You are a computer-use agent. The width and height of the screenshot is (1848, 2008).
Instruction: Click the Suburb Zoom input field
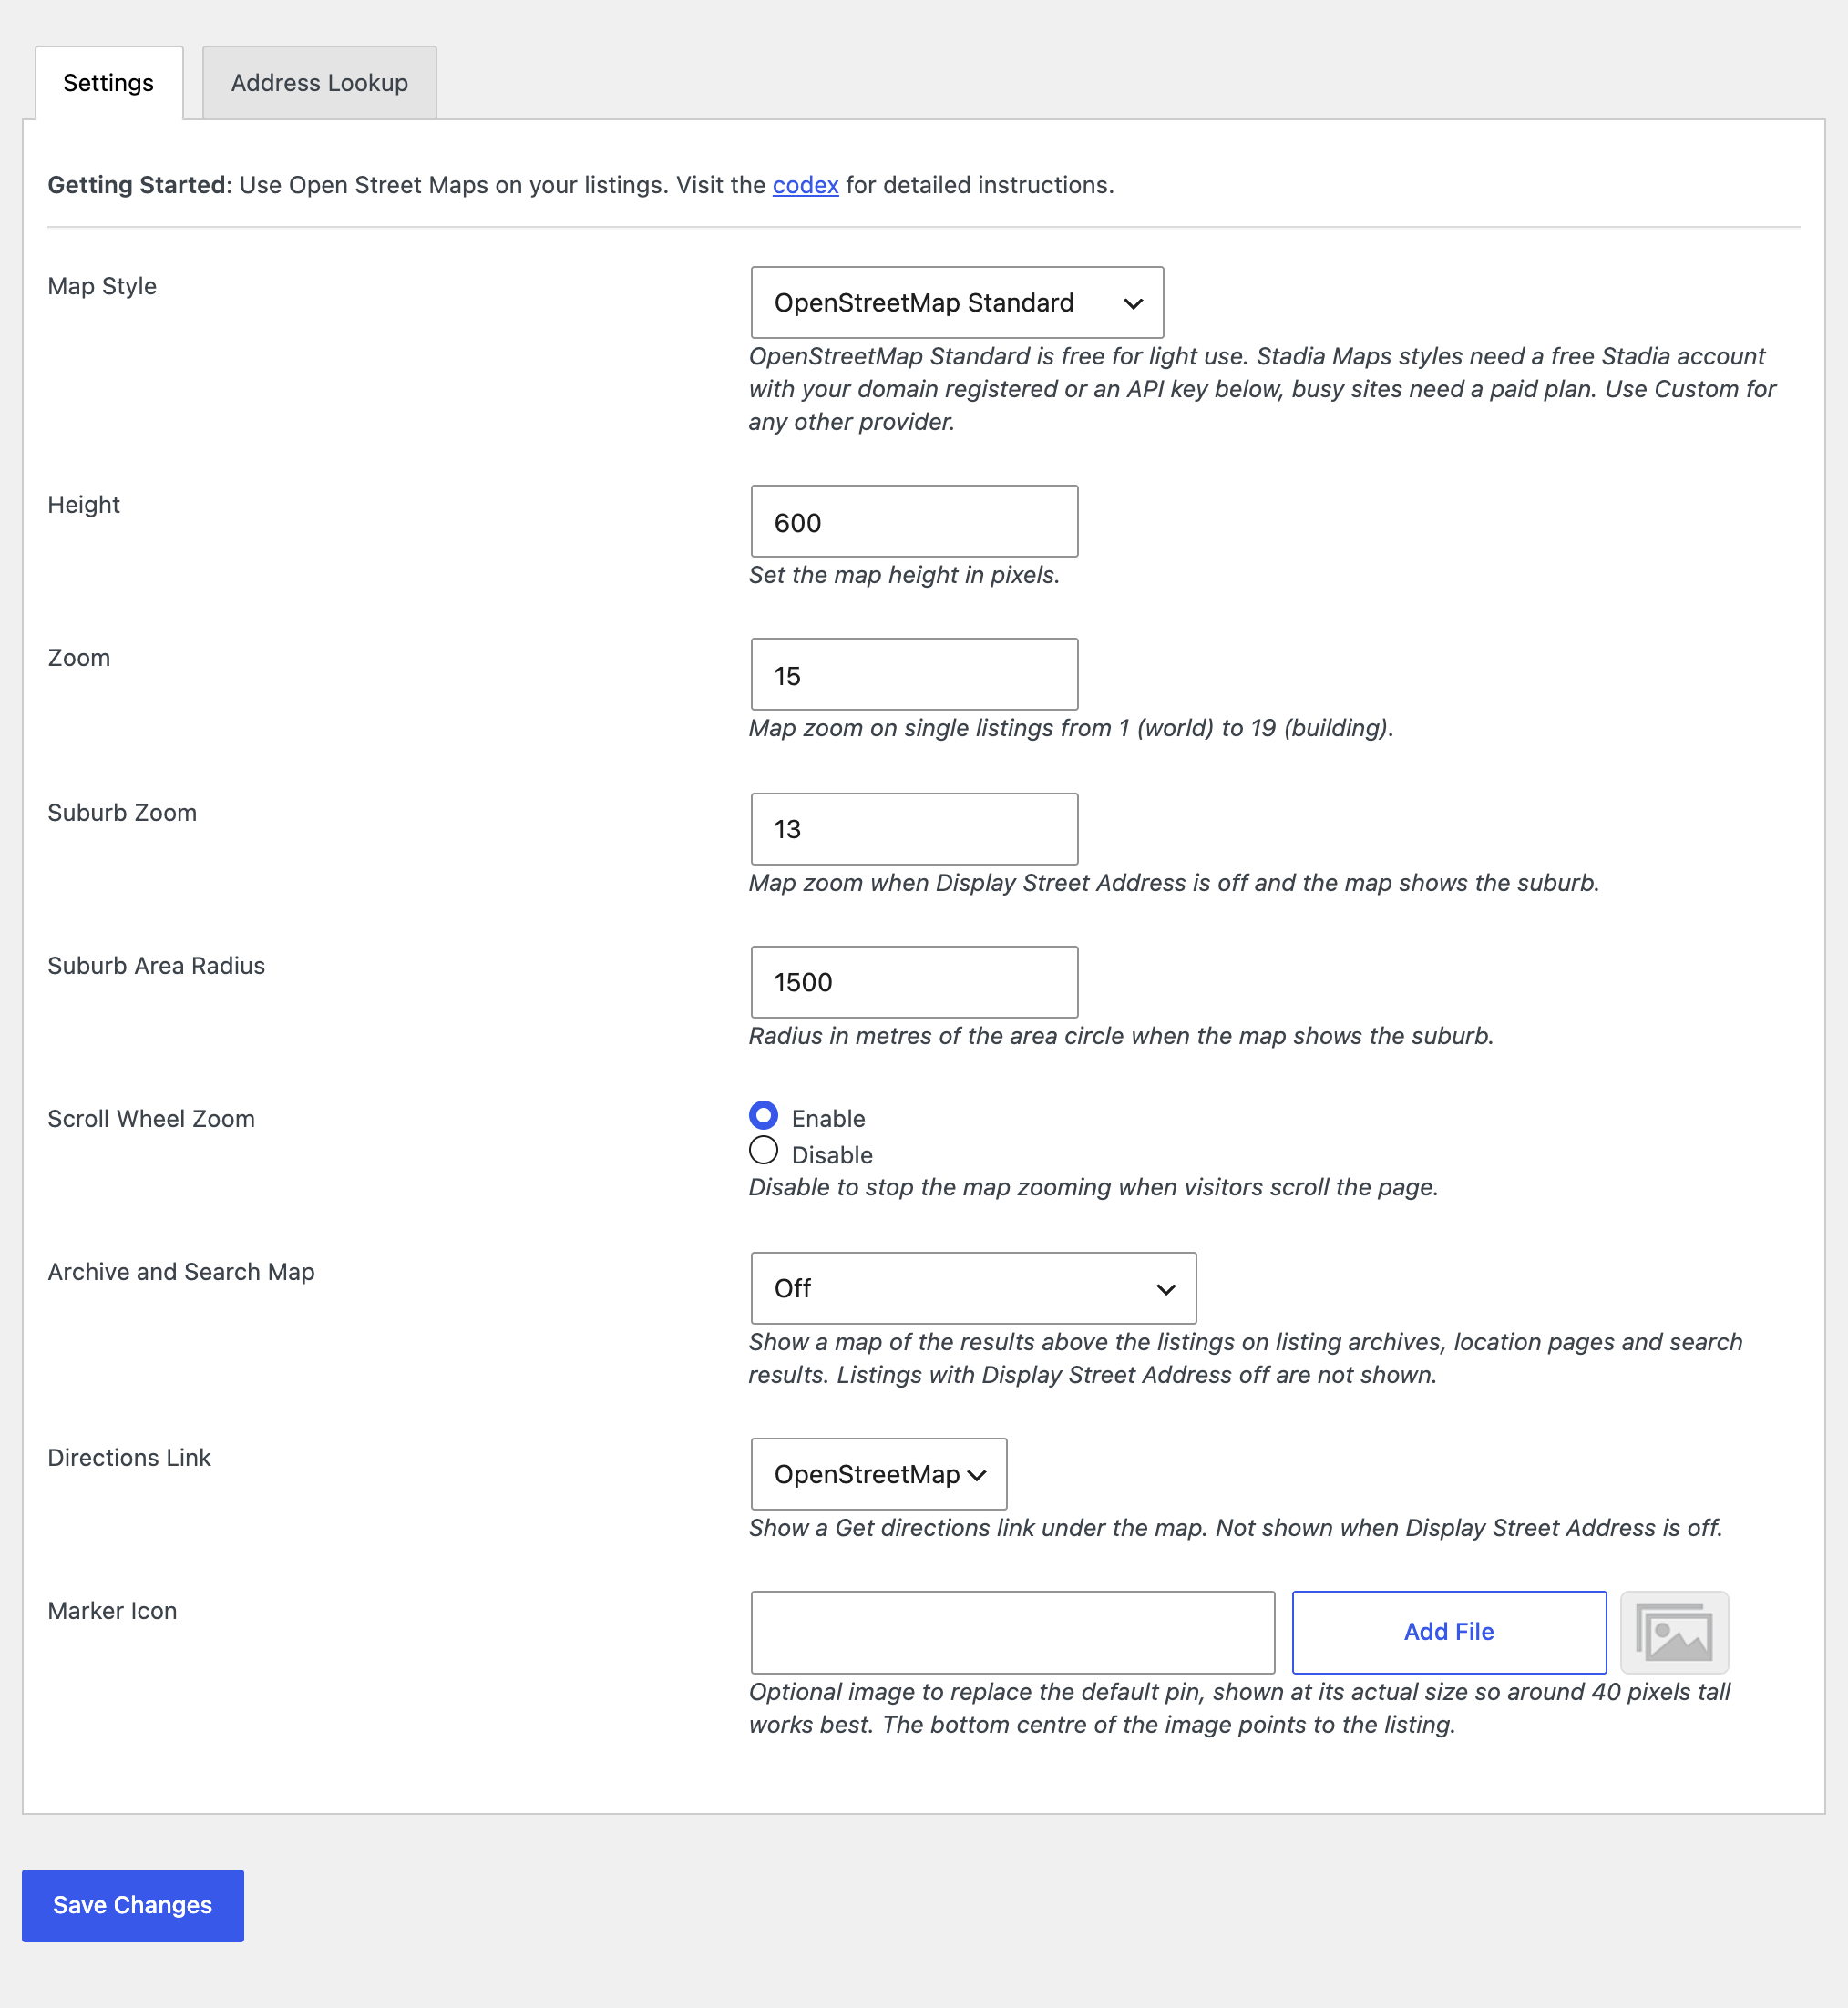[x=914, y=829]
